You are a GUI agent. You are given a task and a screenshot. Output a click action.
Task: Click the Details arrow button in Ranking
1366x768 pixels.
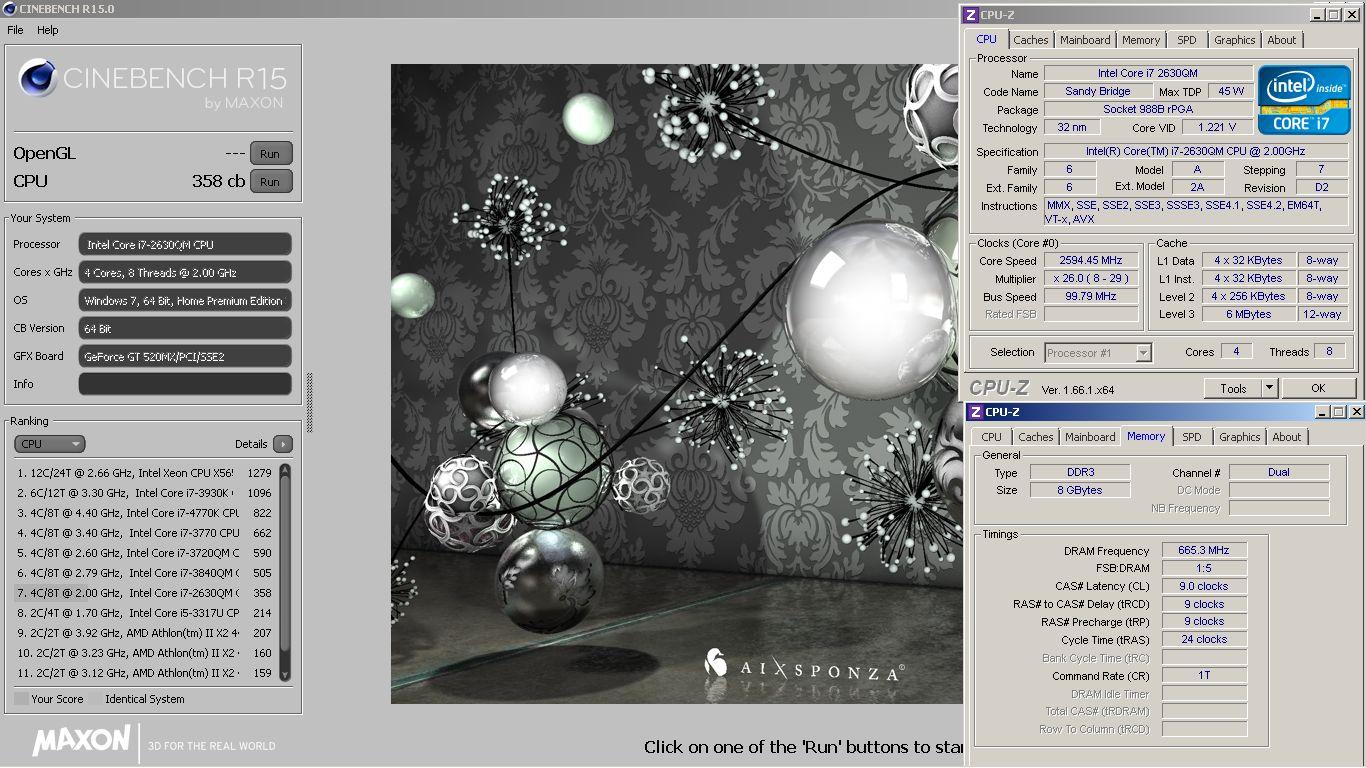point(283,444)
